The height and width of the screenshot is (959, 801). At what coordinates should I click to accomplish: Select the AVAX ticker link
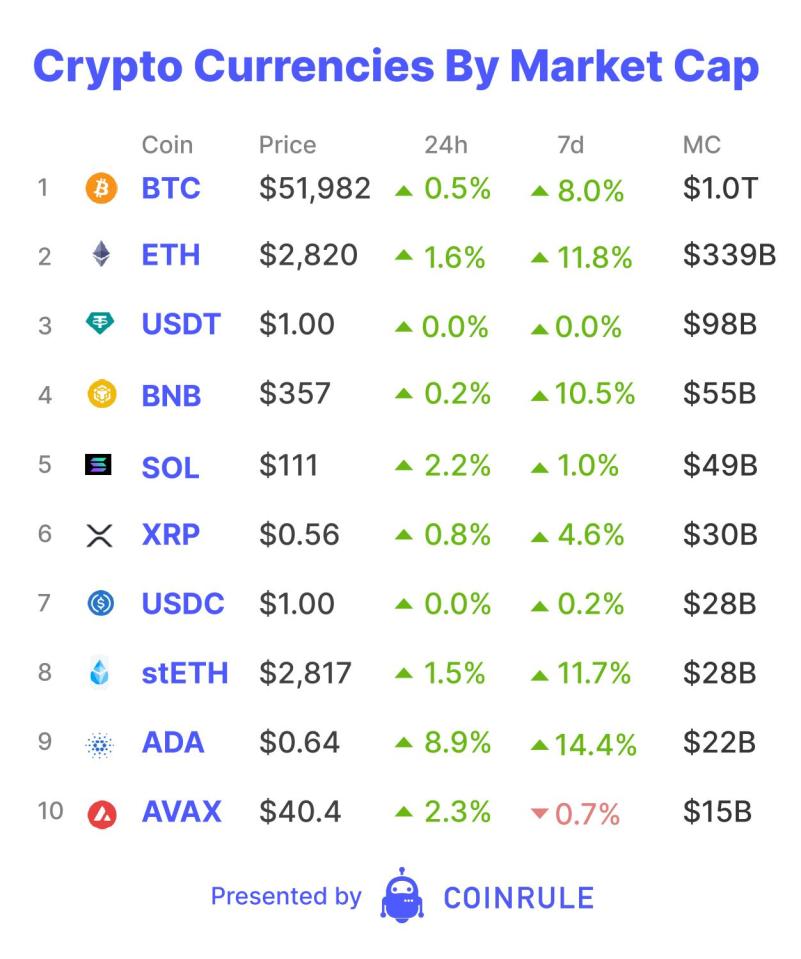(182, 812)
